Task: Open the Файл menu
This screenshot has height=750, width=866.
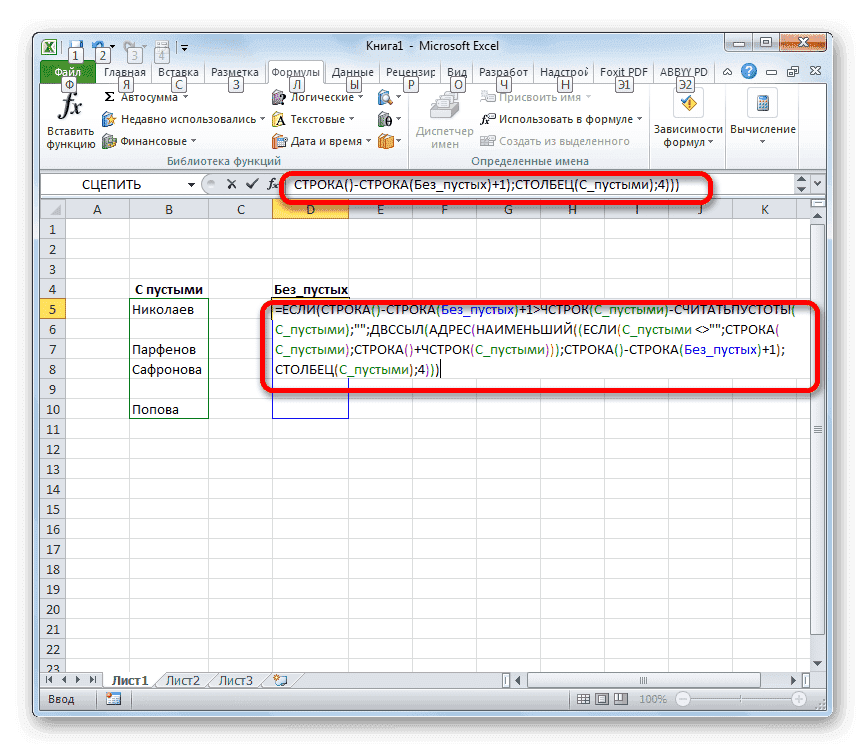Action: click(67, 71)
